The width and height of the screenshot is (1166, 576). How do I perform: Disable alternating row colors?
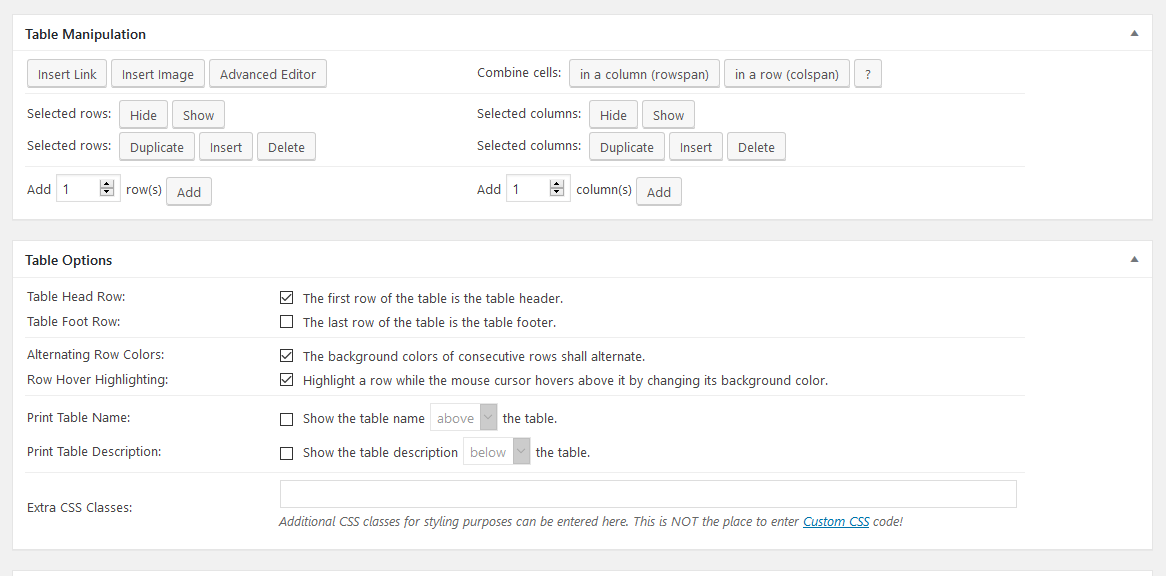click(287, 355)
